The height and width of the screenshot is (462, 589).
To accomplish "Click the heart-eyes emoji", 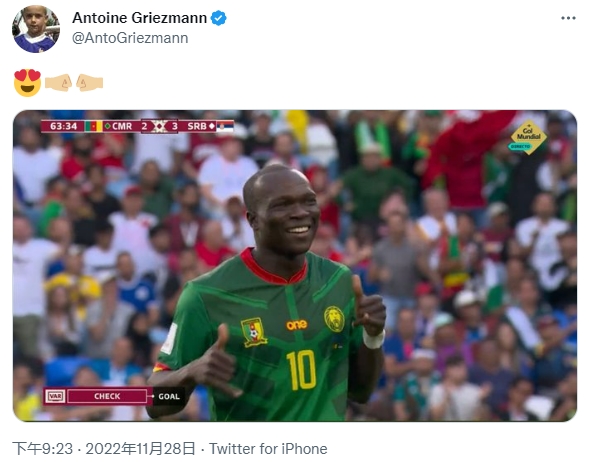I will 27,83.
